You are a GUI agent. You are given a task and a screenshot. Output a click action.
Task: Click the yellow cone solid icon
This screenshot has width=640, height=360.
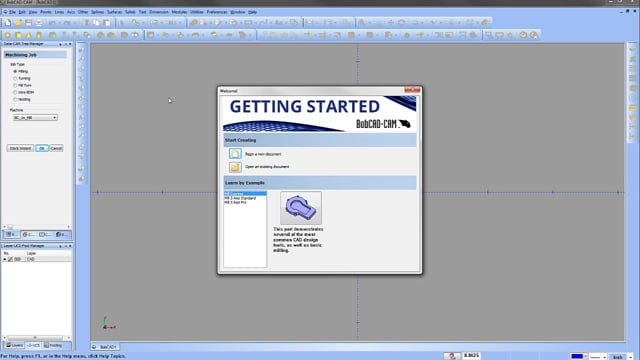(29, 36)
